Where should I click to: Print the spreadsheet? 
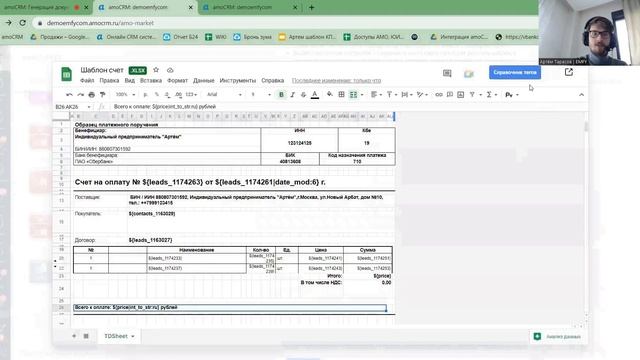coord(91,95)
